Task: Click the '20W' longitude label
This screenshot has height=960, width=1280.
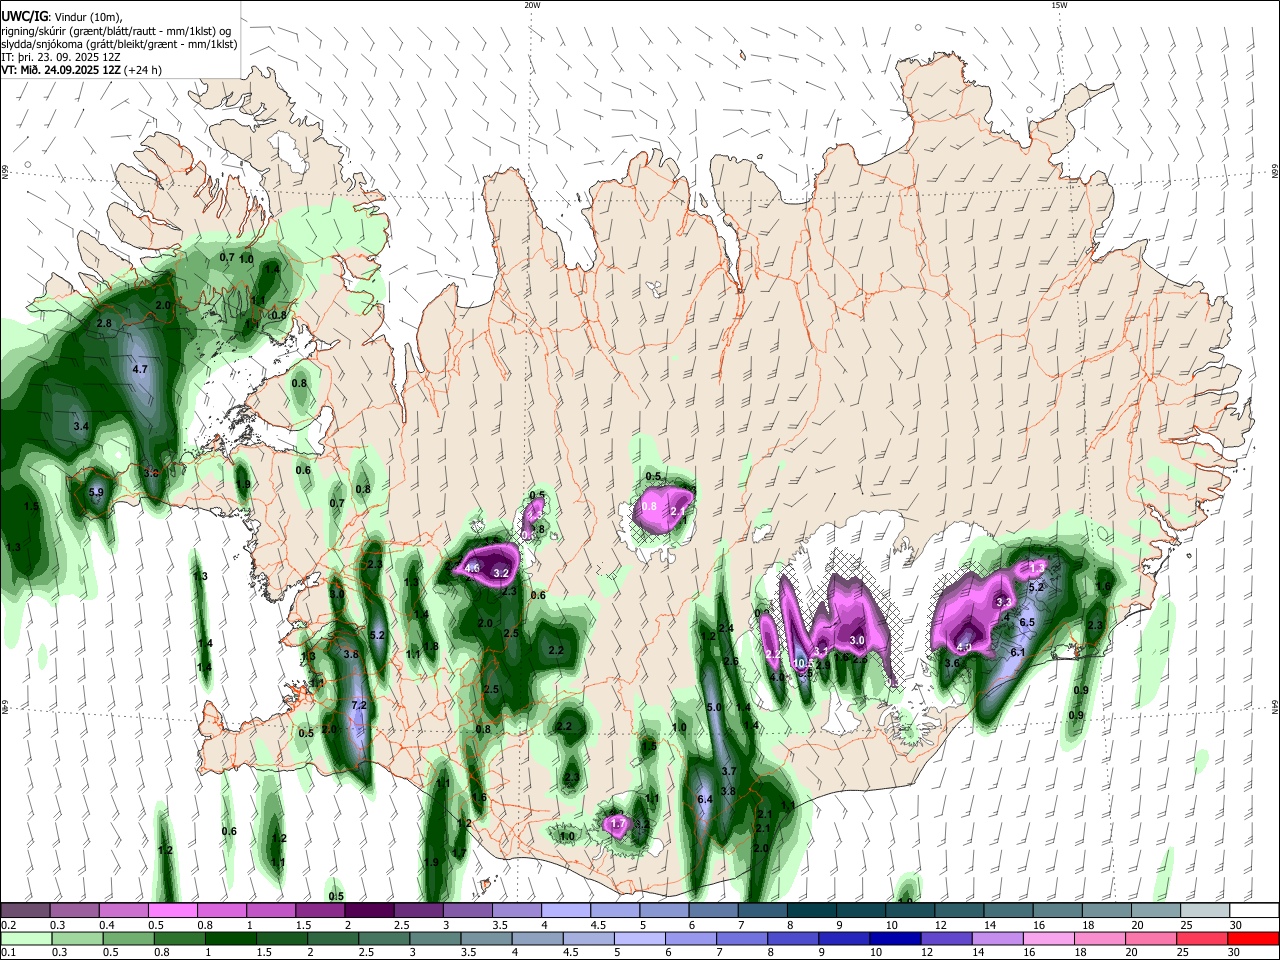Action: coord(532,5)
